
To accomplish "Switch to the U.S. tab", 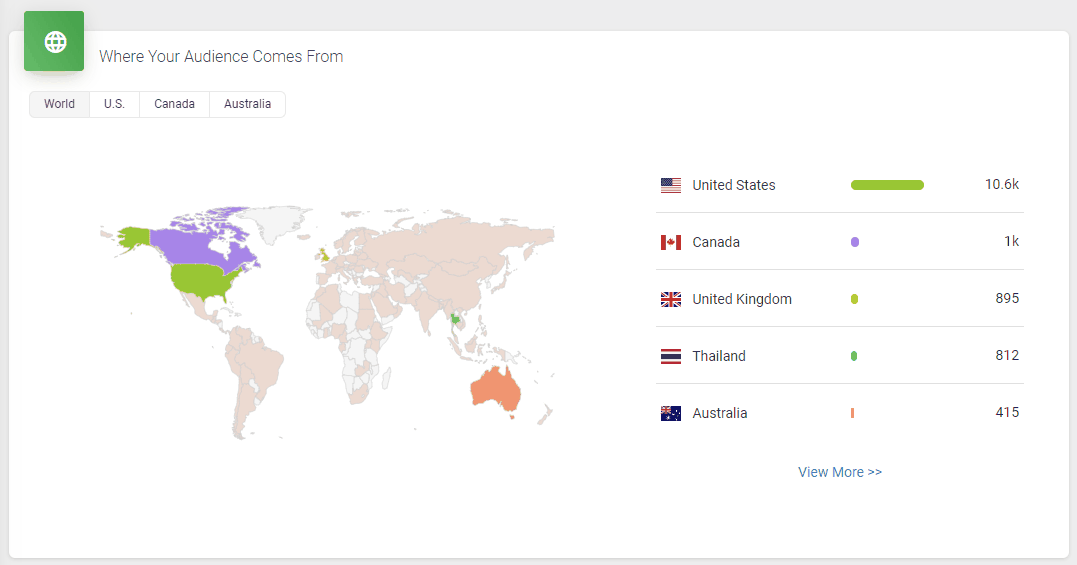I will coord(115,104).
